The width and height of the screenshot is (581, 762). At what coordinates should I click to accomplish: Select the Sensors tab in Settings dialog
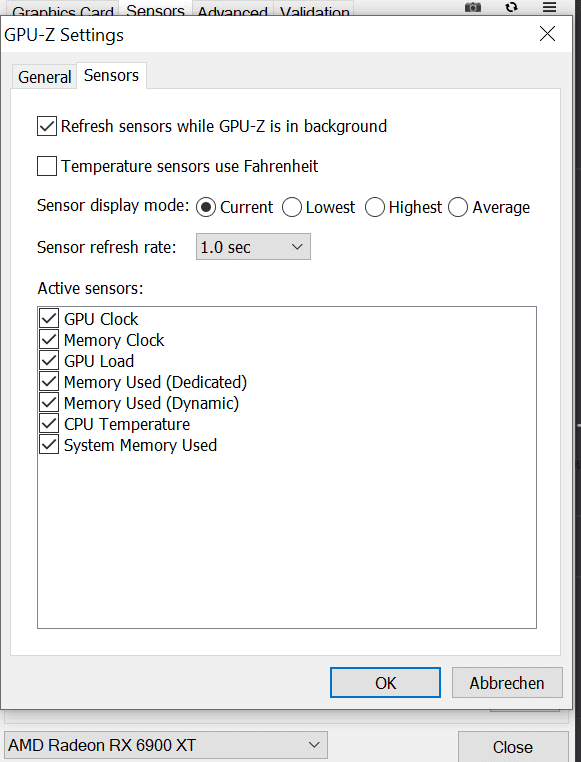pyautogui.click(x=111, y=75)
